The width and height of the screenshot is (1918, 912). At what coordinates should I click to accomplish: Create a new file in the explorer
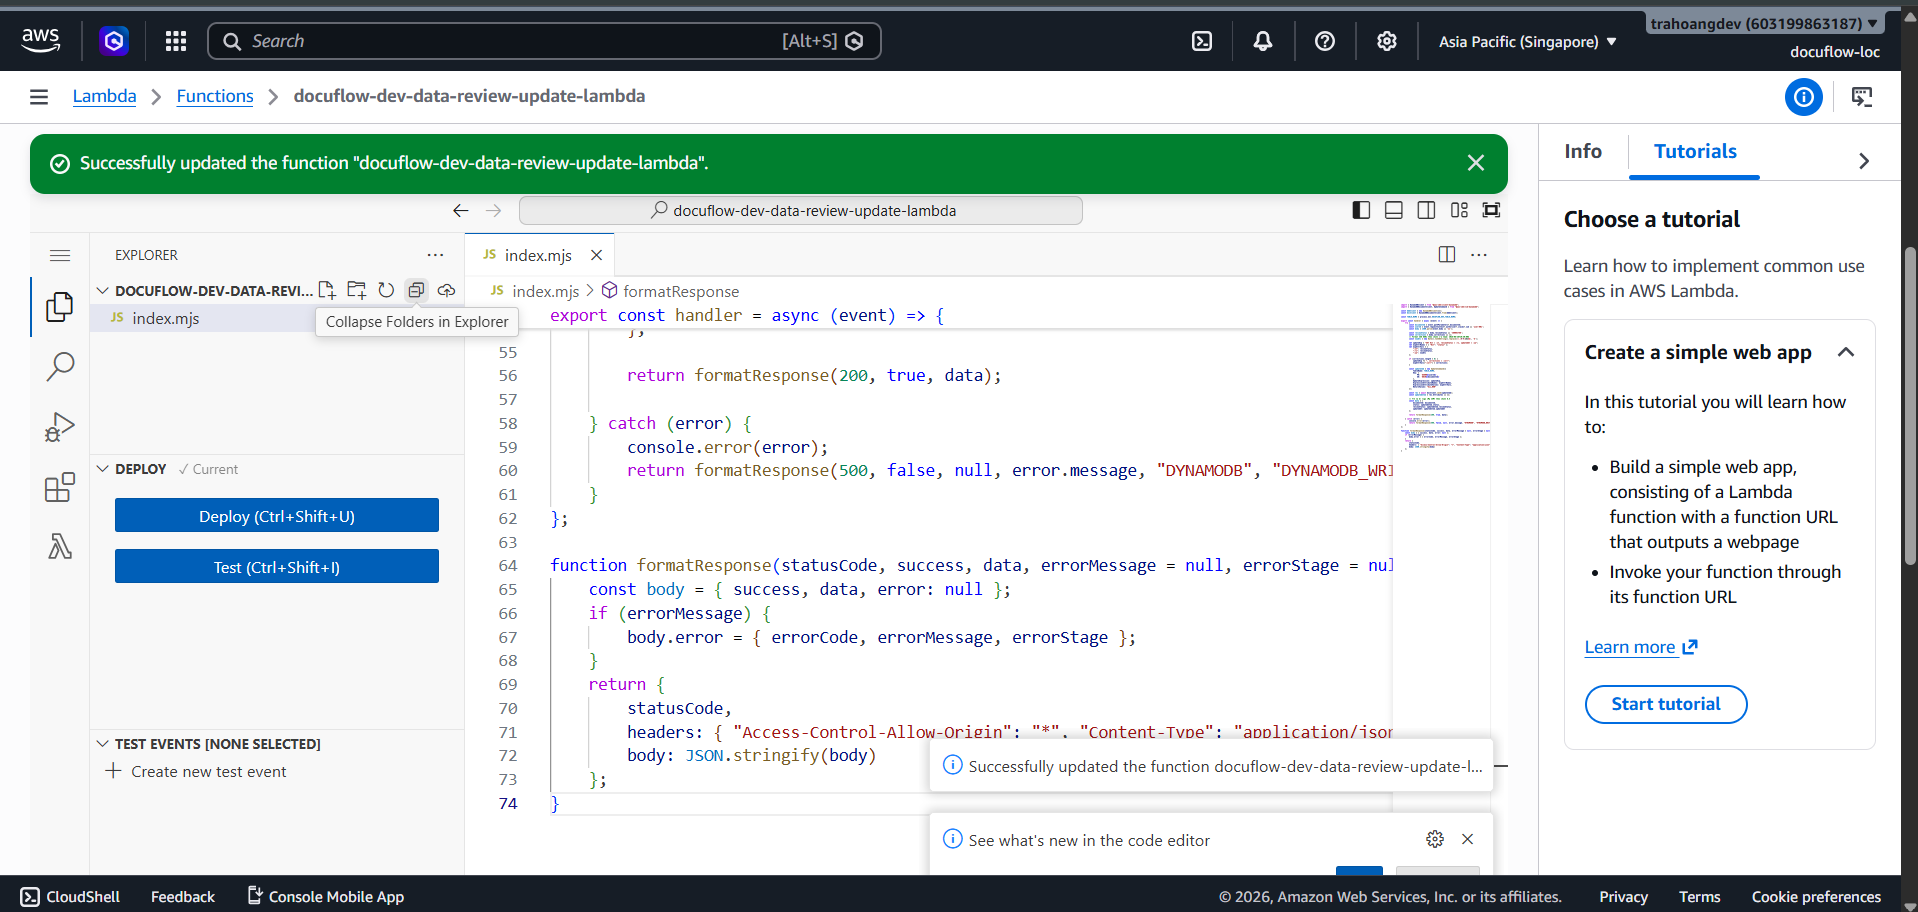pos(327,290)
